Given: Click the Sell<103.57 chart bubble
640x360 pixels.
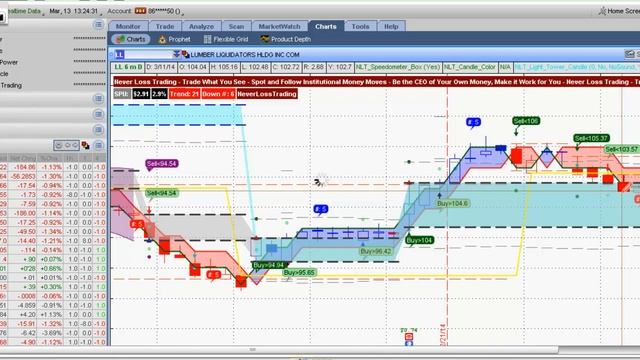Looking at the screenshot, I should pyautogui.click(x=621, y=149).
